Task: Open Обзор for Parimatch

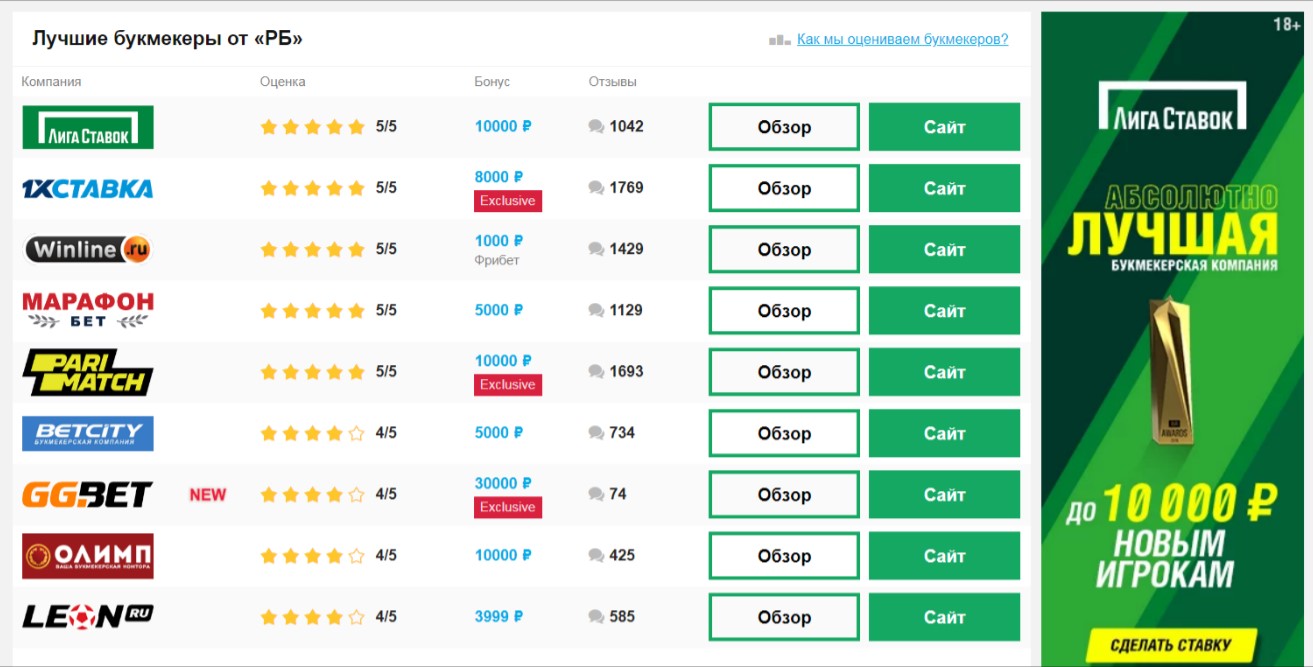Action: 784,372
